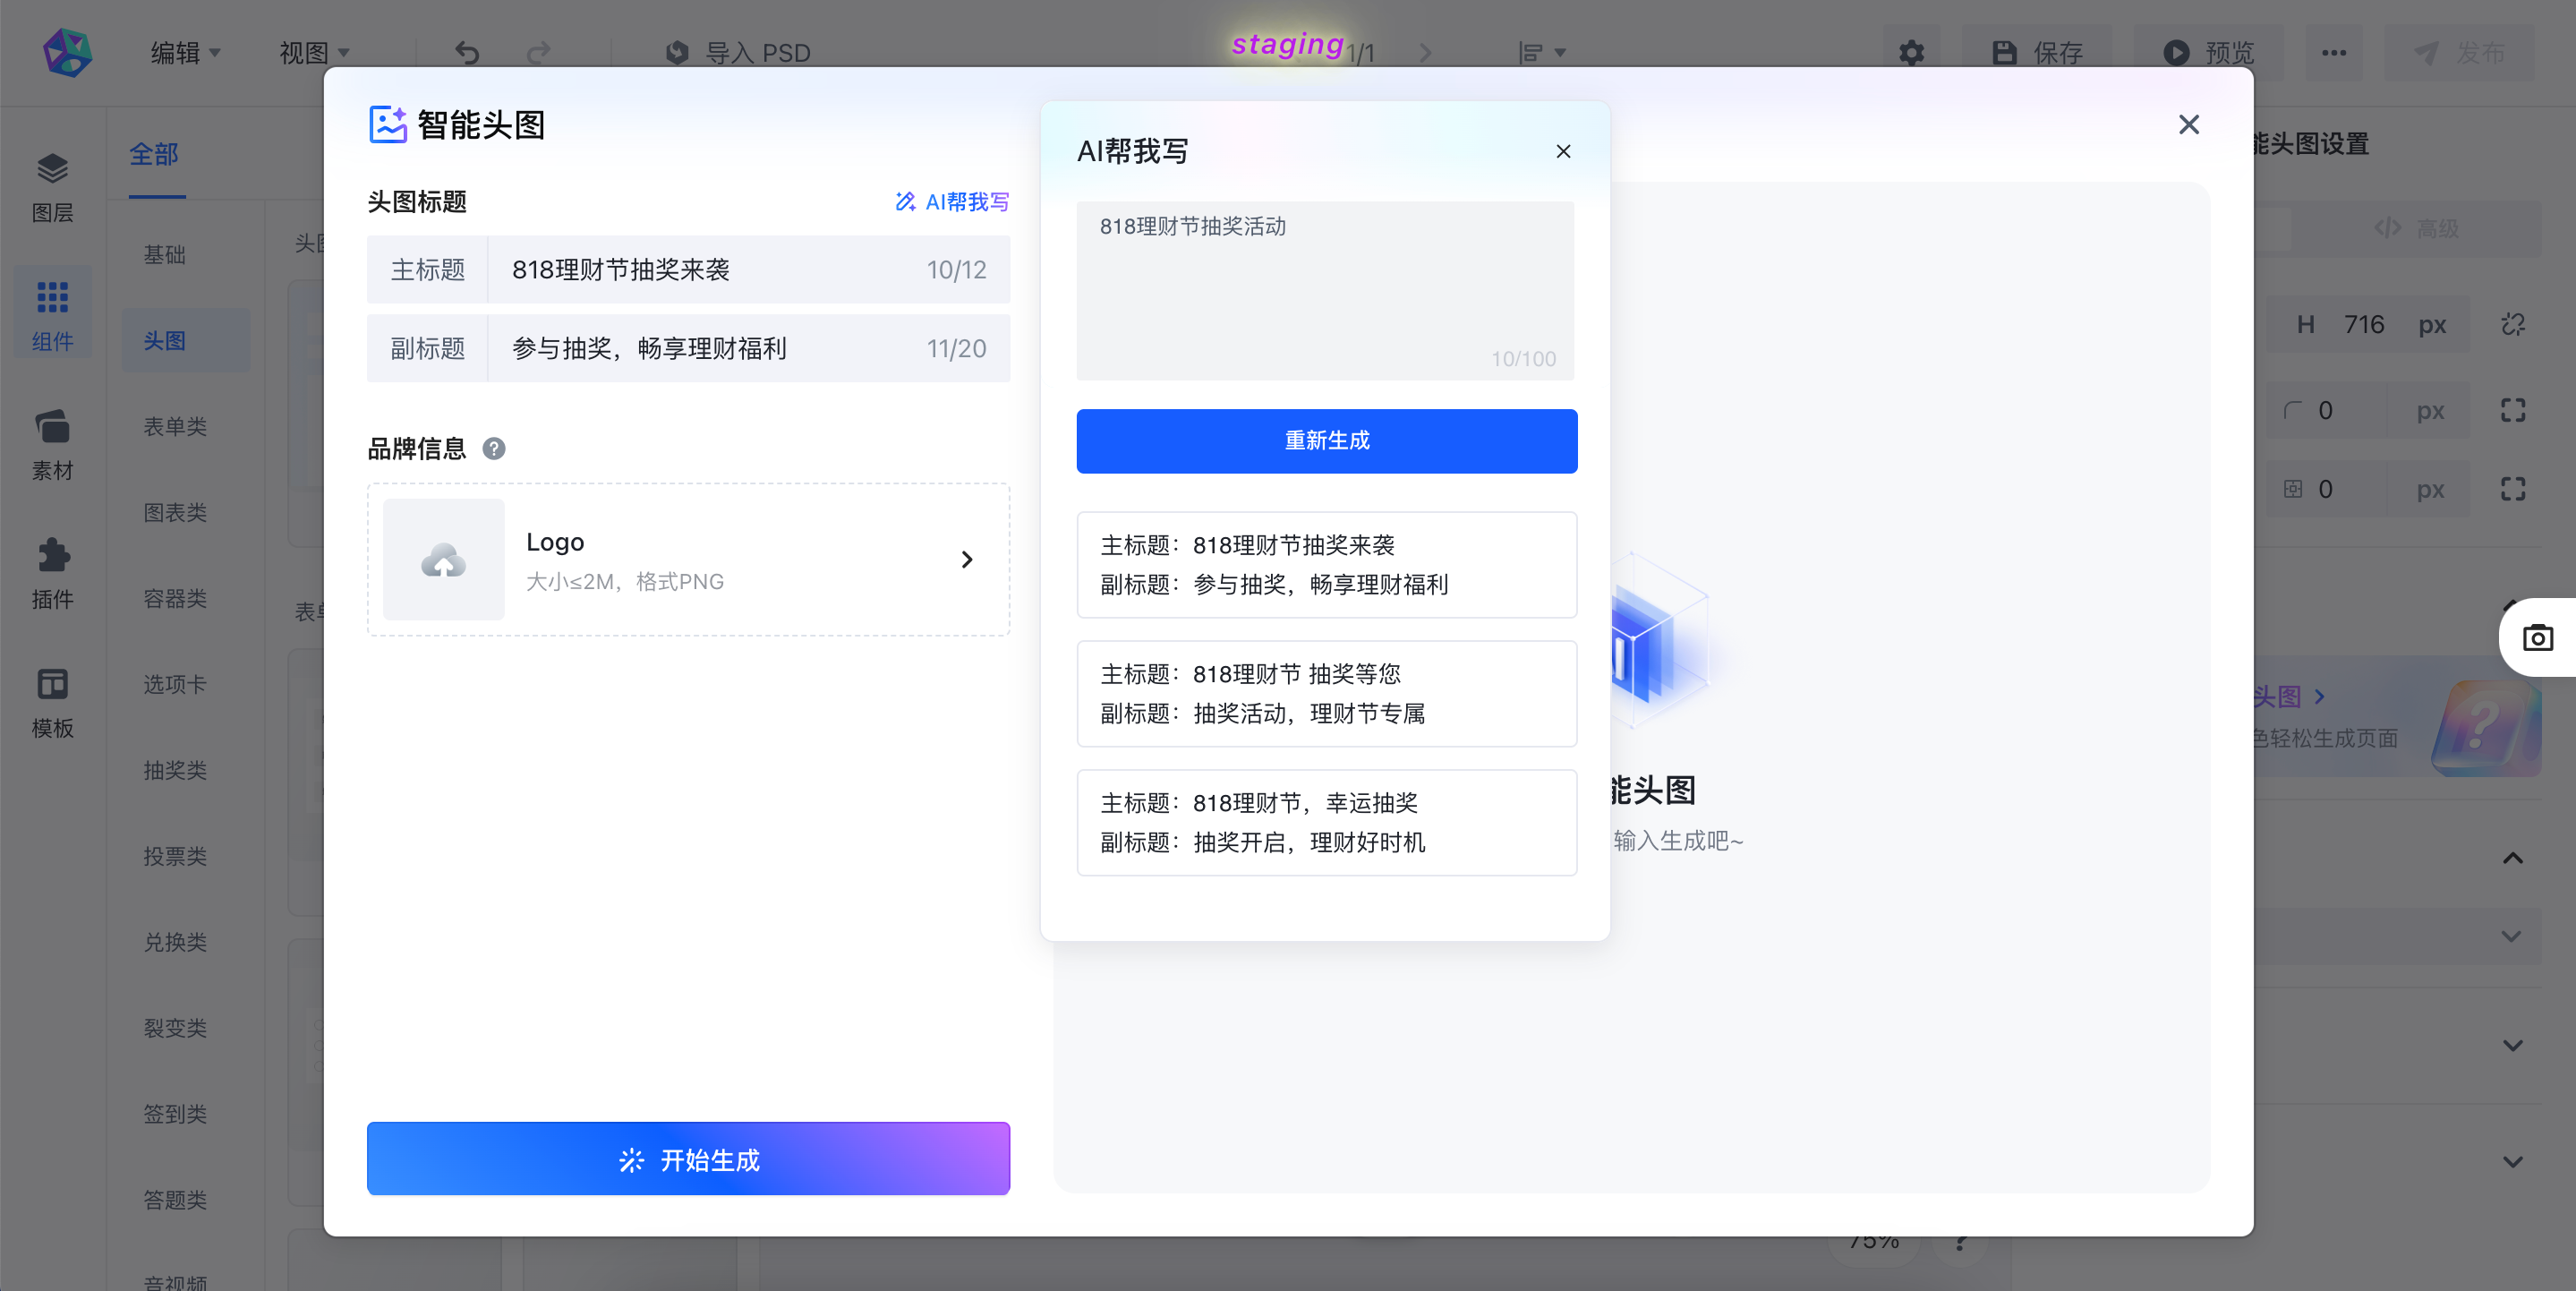Choose suggestion 818理财节抽奖来袭
This screenshot has width=2576, height=1291.
tap(1327, 564)
